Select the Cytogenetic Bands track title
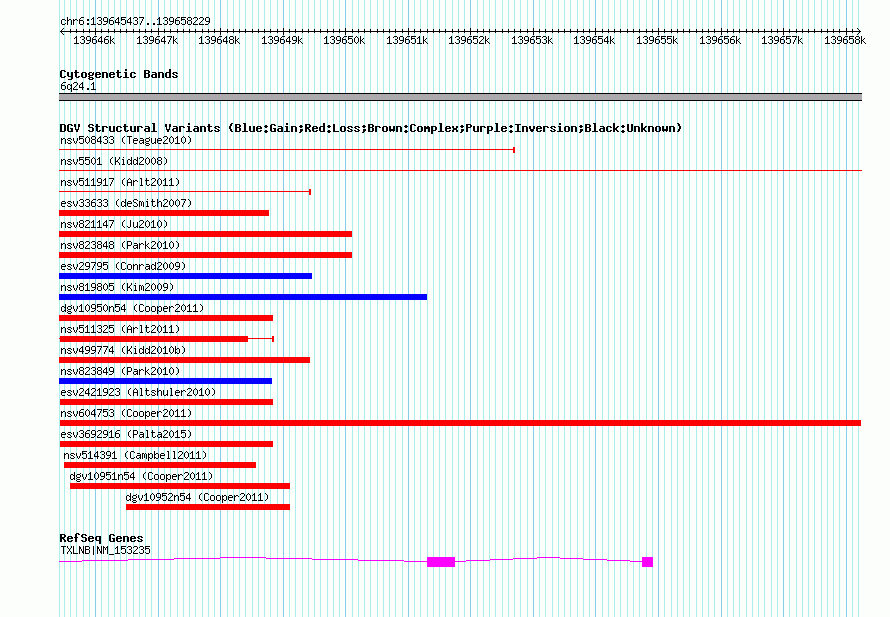Image resolution: width=890 pixels, height=617 pixels. (119, 74)
